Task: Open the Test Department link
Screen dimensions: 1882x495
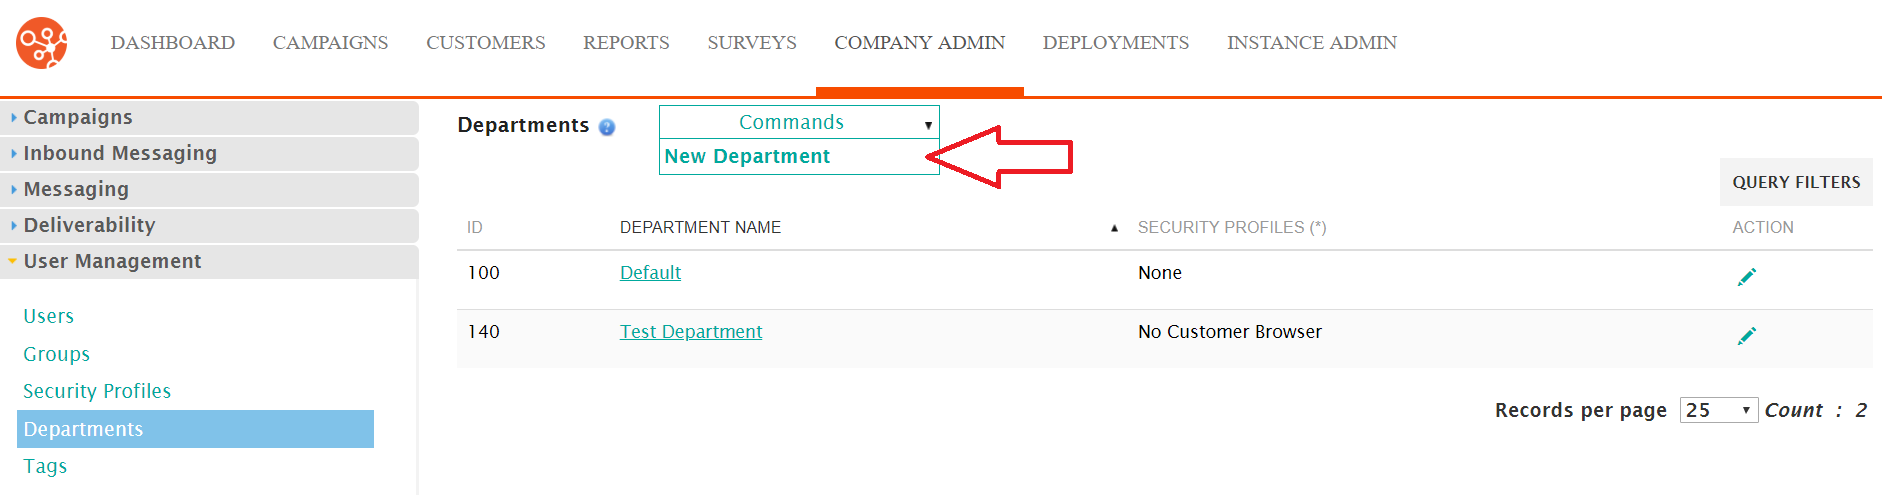Action: 691,332
